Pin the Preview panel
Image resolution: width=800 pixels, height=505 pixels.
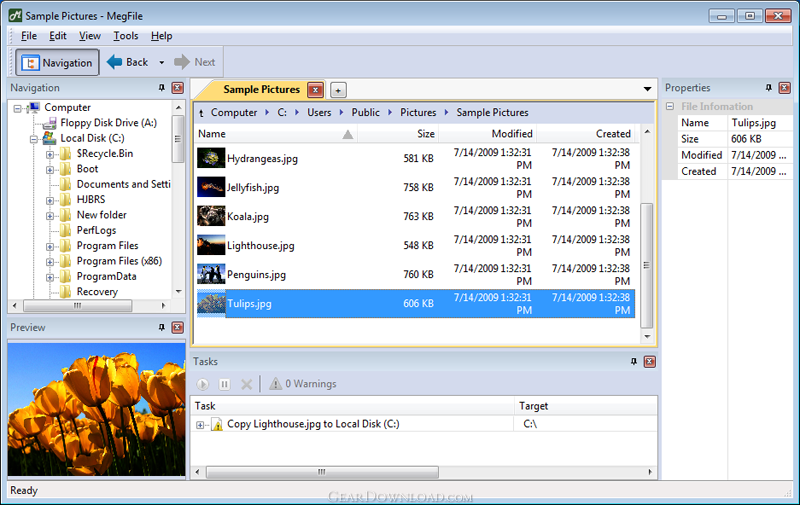pyautogui.click(x=162, y=327)
